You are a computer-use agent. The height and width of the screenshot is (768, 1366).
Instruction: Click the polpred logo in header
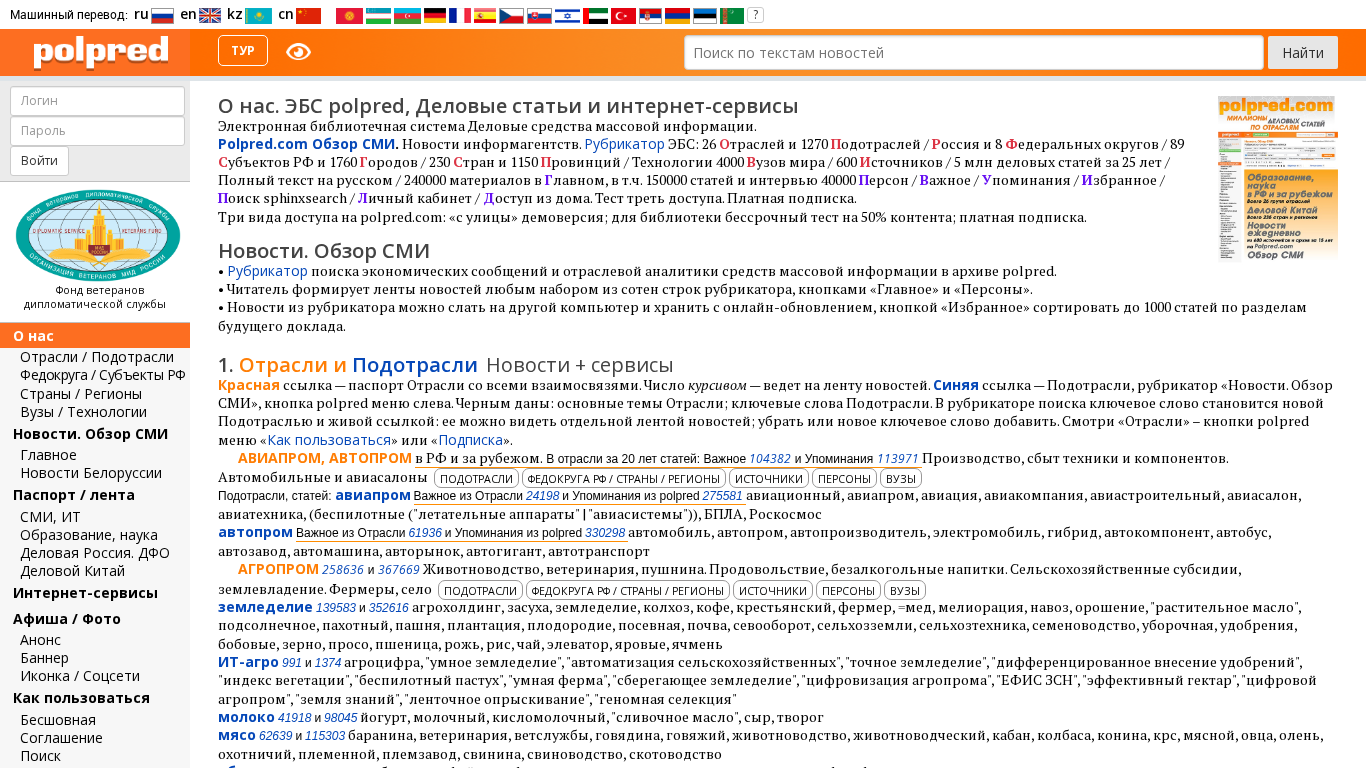point(100,52)
